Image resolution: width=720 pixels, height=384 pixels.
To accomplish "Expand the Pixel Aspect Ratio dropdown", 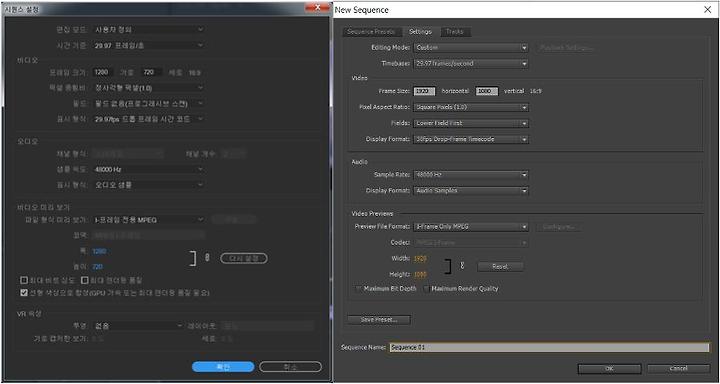I will (x=471, y=107).
